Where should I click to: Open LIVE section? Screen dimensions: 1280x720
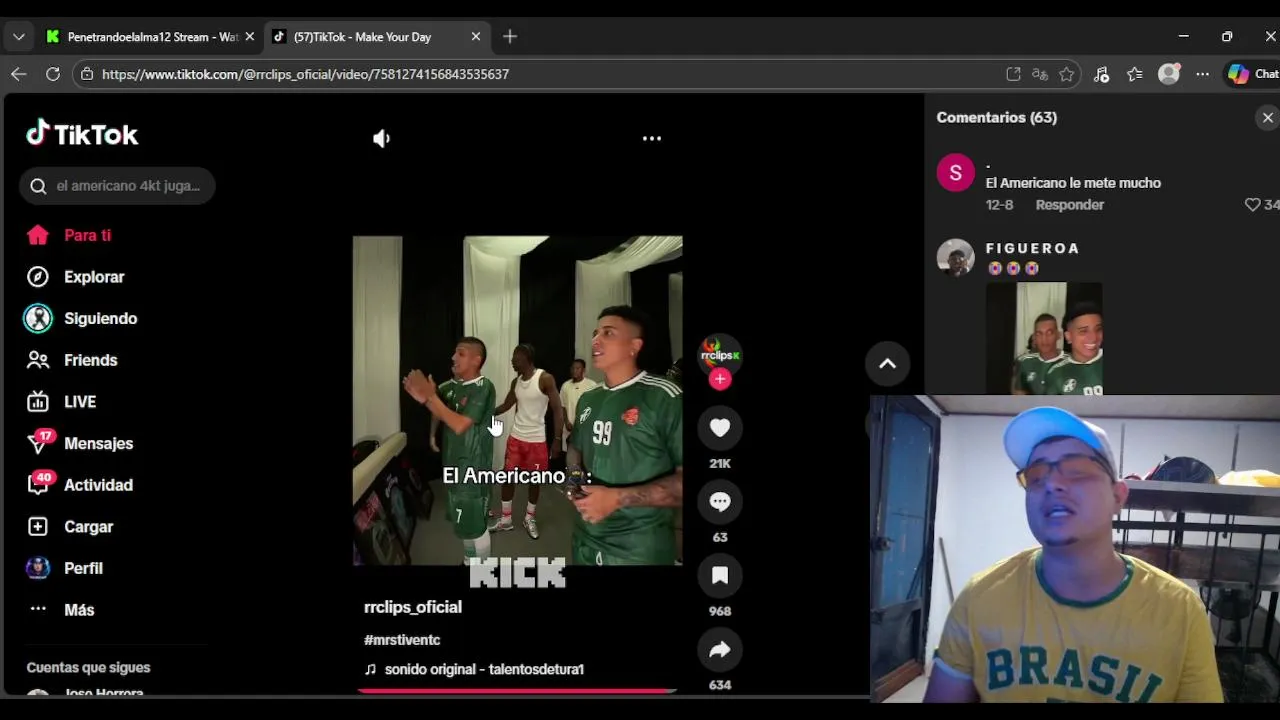(61, 402)
